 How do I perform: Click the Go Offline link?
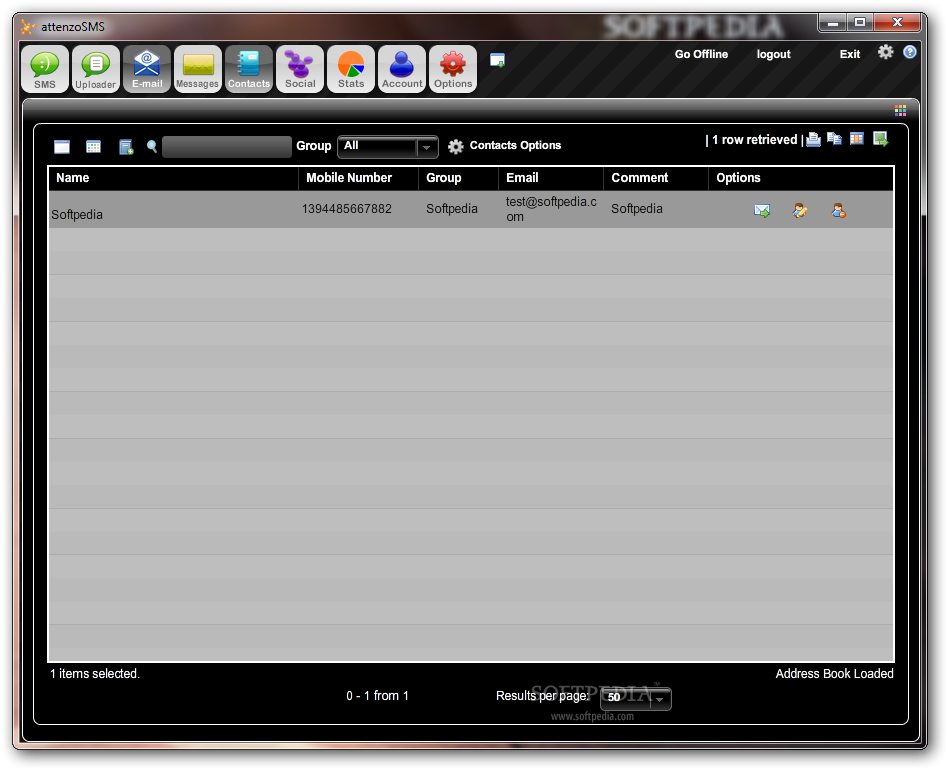pyautogui.click(x=701, y=54)
